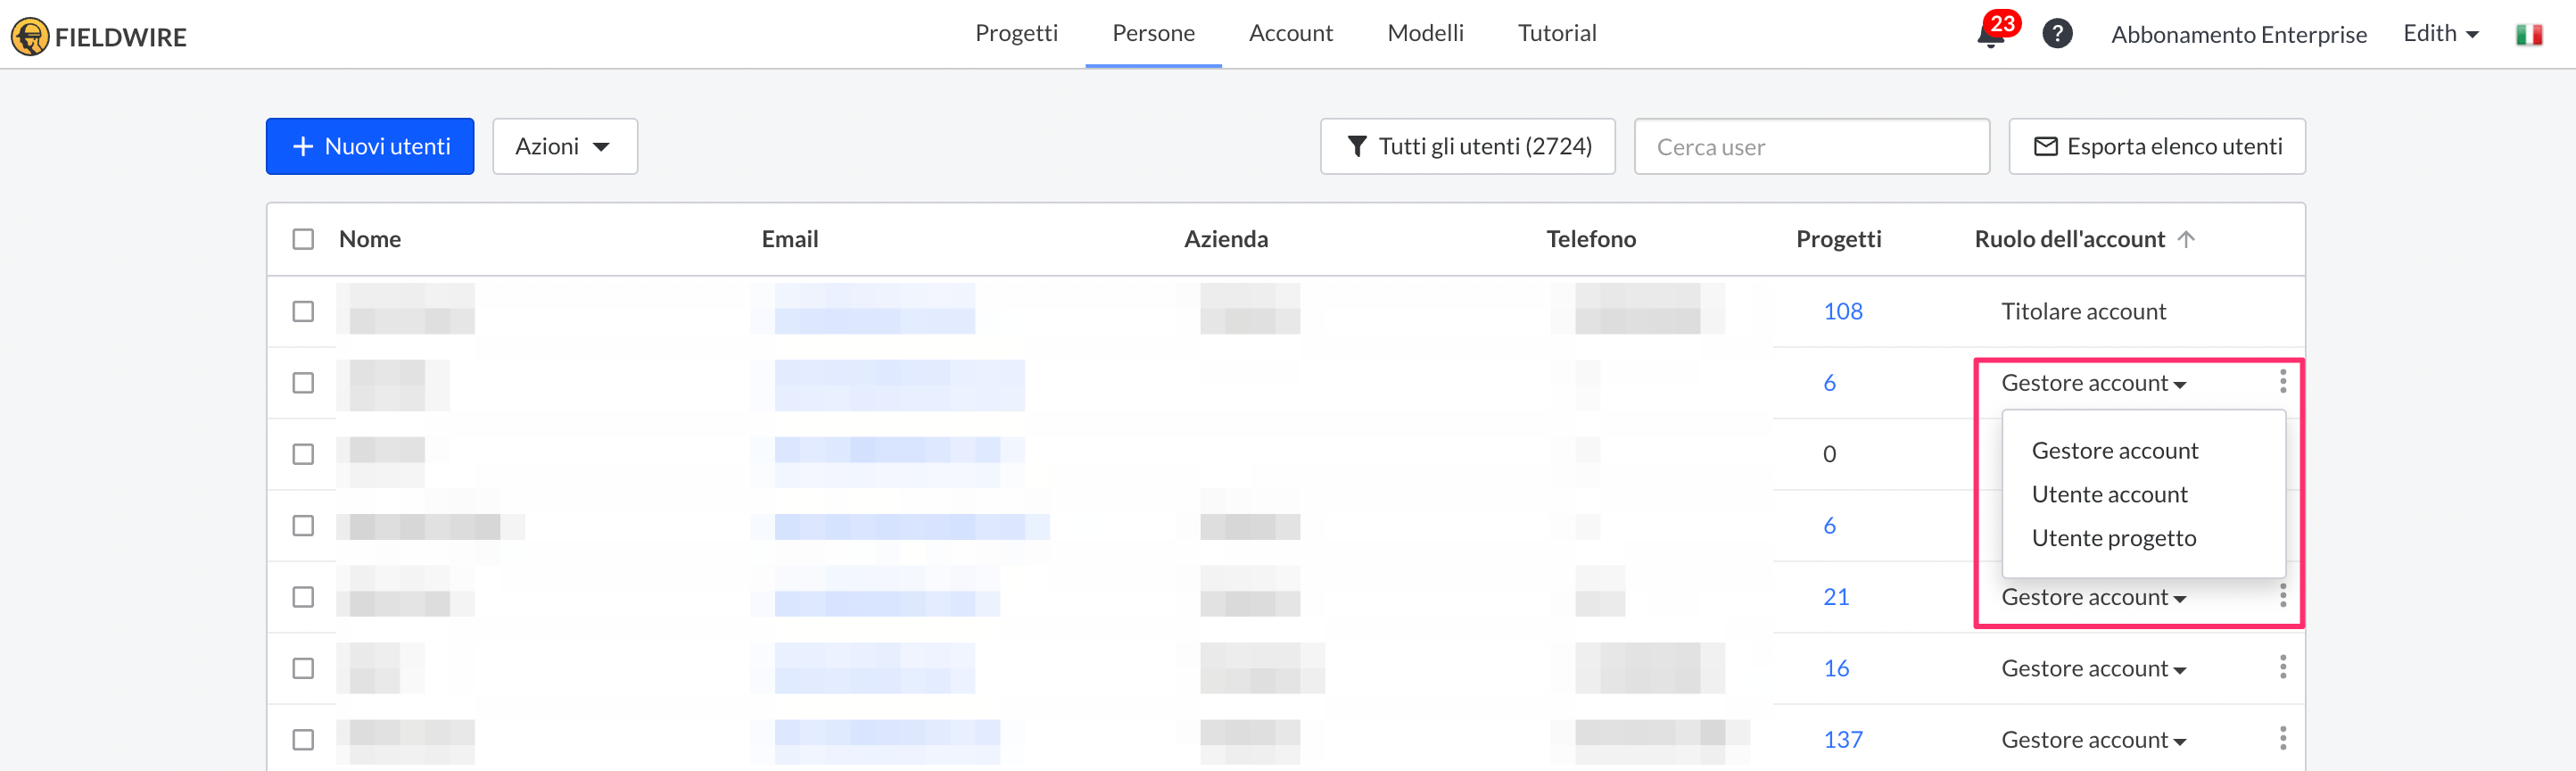Viewport: 2576px width, 771px height.
Task: Click sort arrow next to Ruolo dell'account
Action: (x=2186, y=239)
